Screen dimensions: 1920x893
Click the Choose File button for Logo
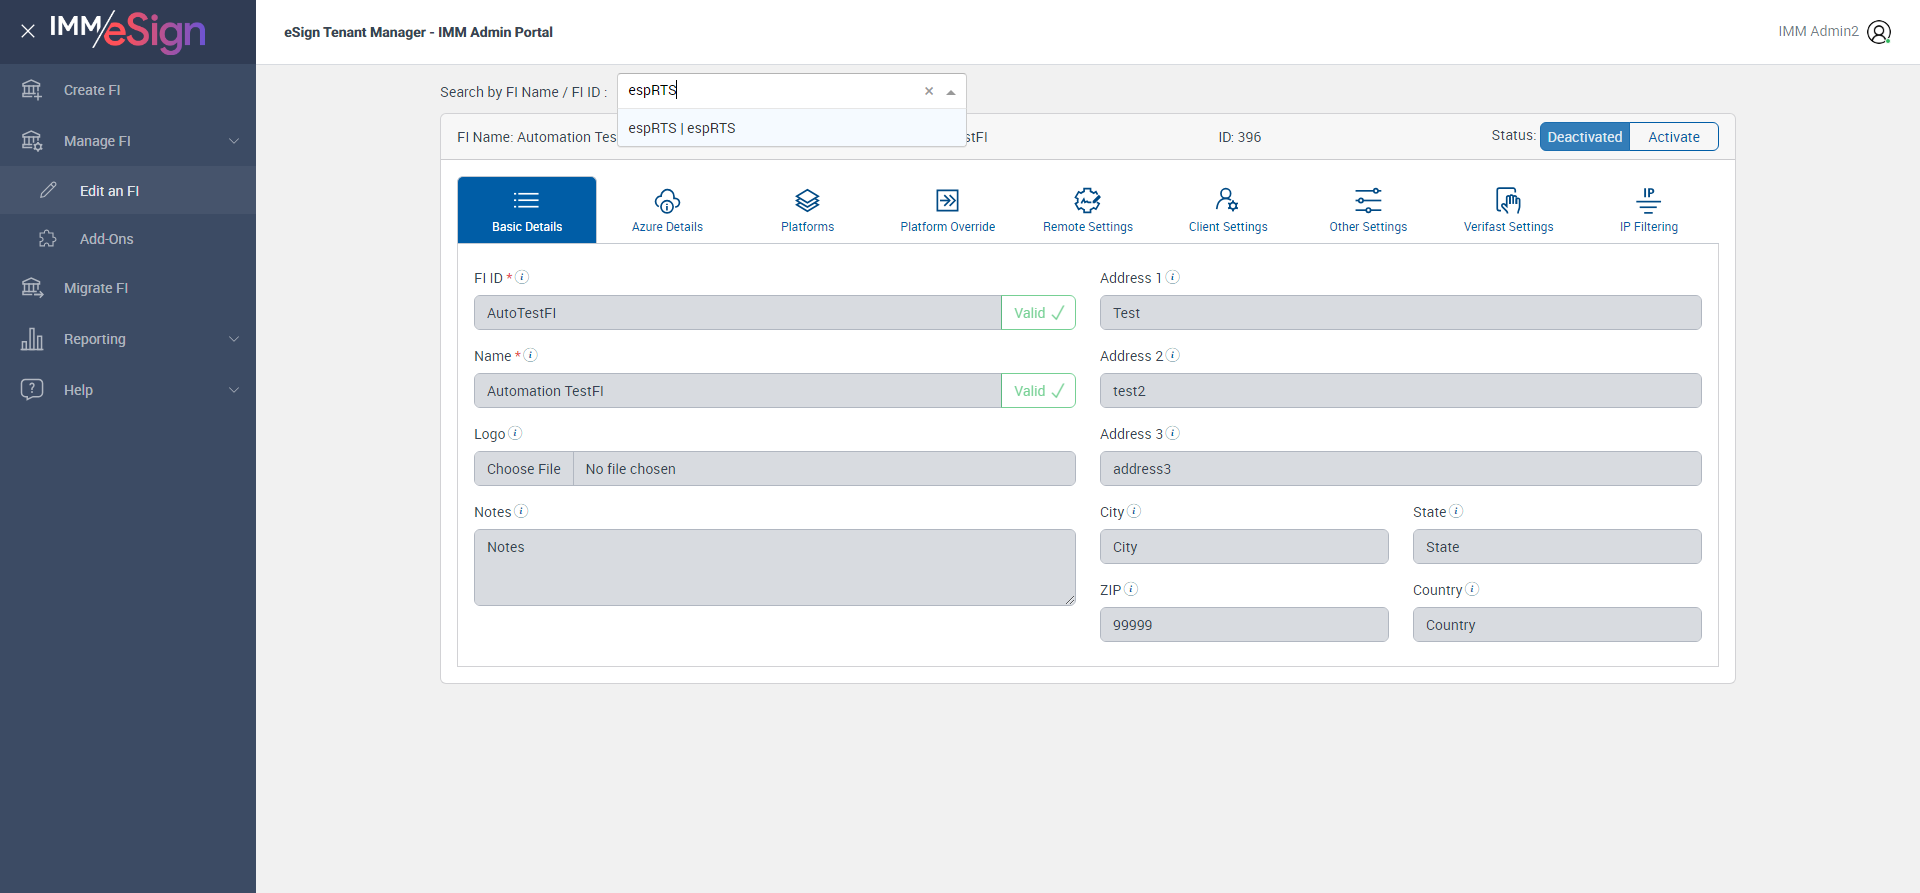(524, 469)
